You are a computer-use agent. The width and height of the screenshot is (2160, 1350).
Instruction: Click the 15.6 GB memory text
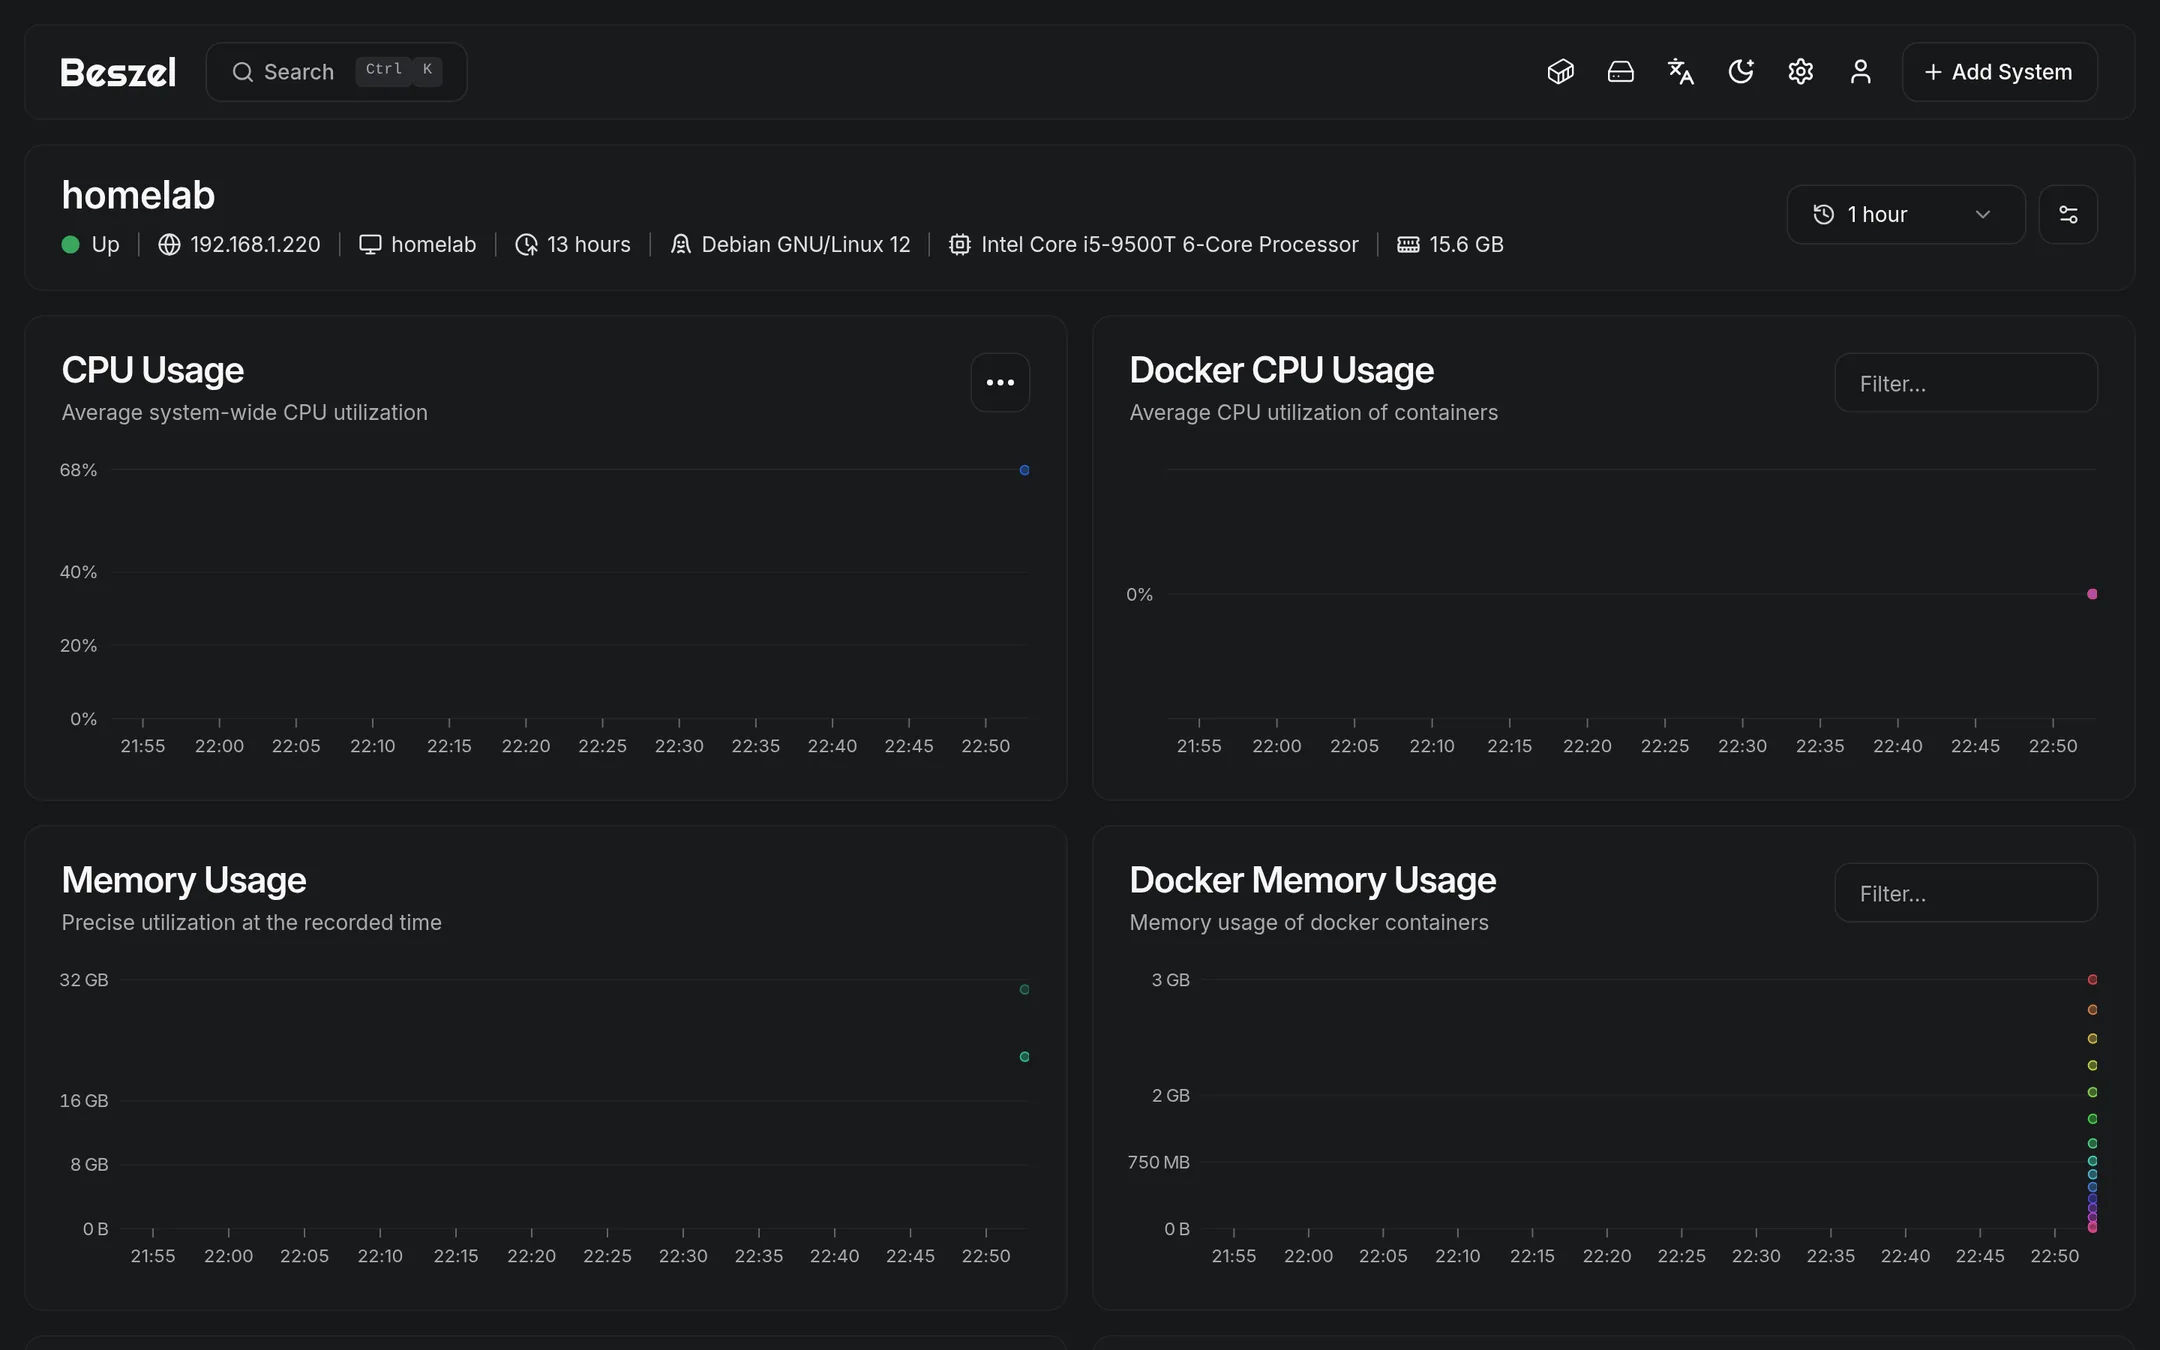[1466, 244]
